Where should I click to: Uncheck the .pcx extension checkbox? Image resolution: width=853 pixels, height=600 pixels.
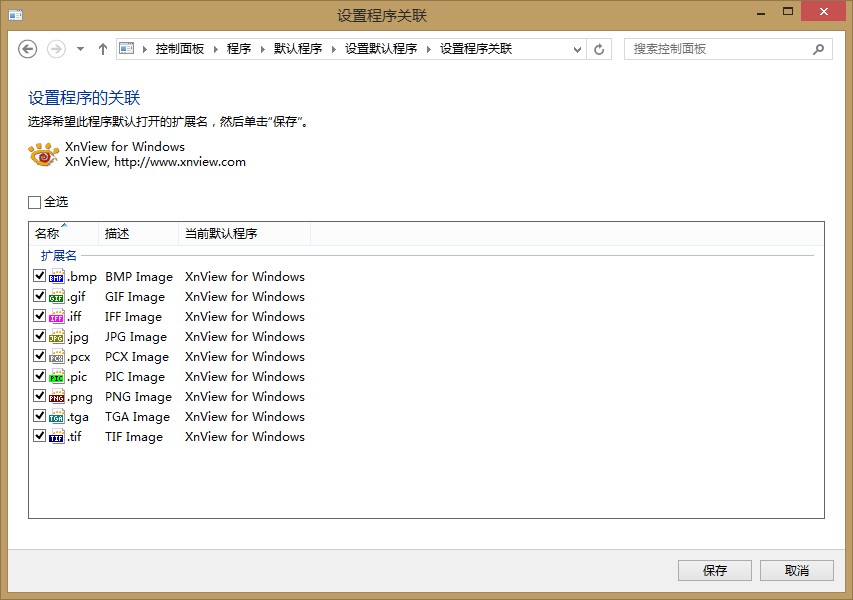click(x=39, y=356)
